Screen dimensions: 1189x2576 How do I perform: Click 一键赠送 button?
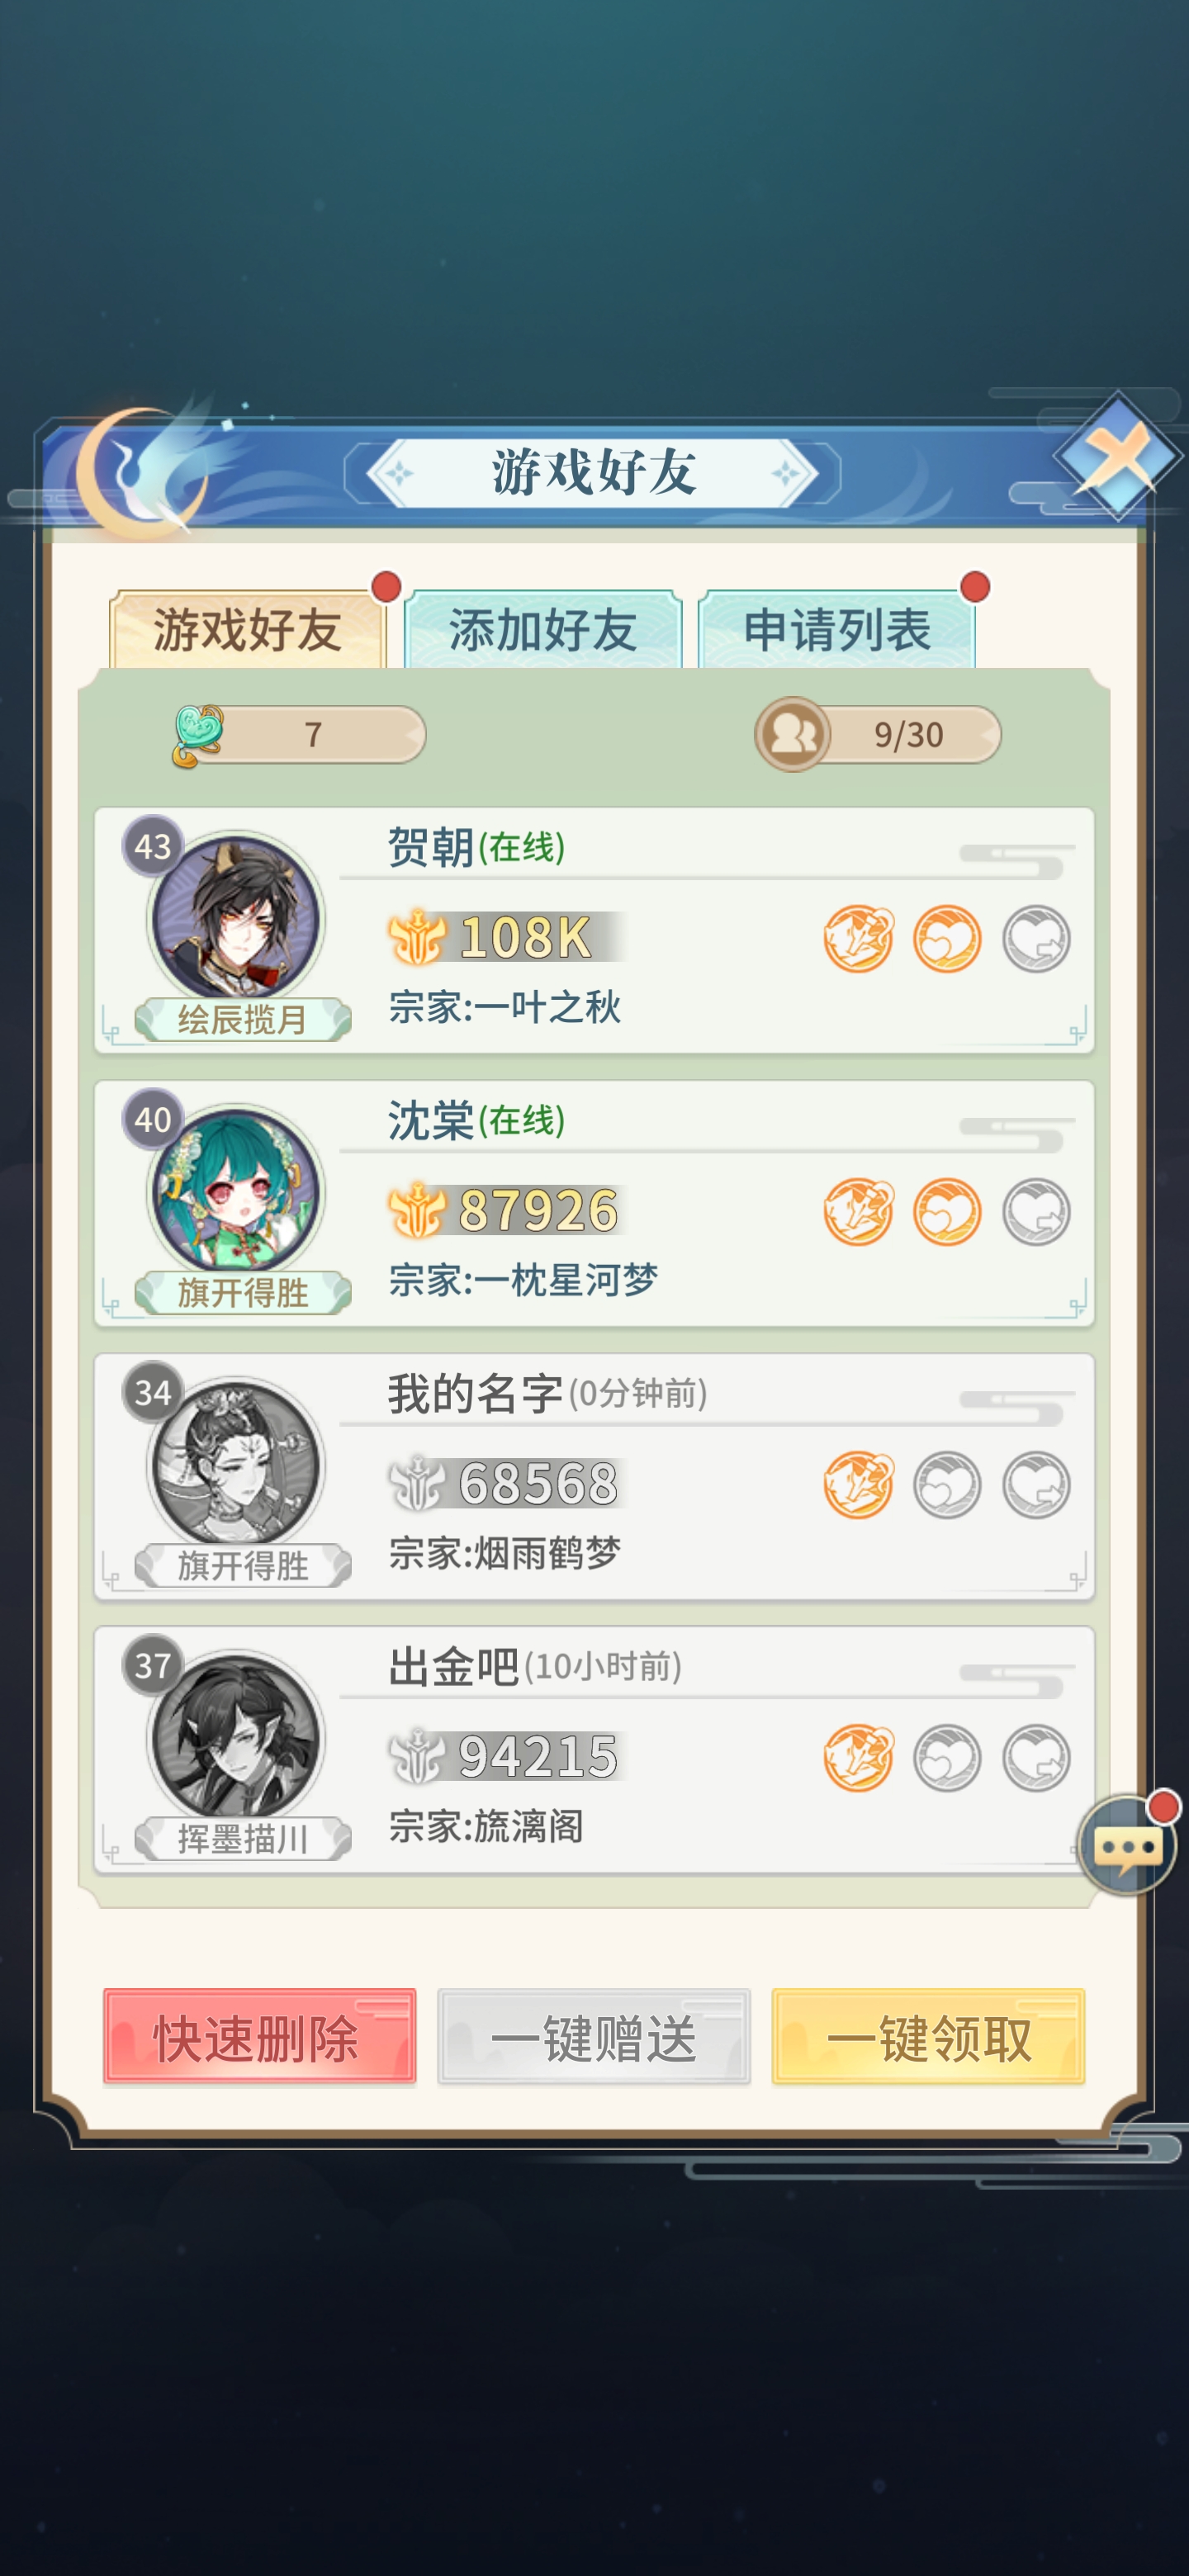click(594, 2037)
